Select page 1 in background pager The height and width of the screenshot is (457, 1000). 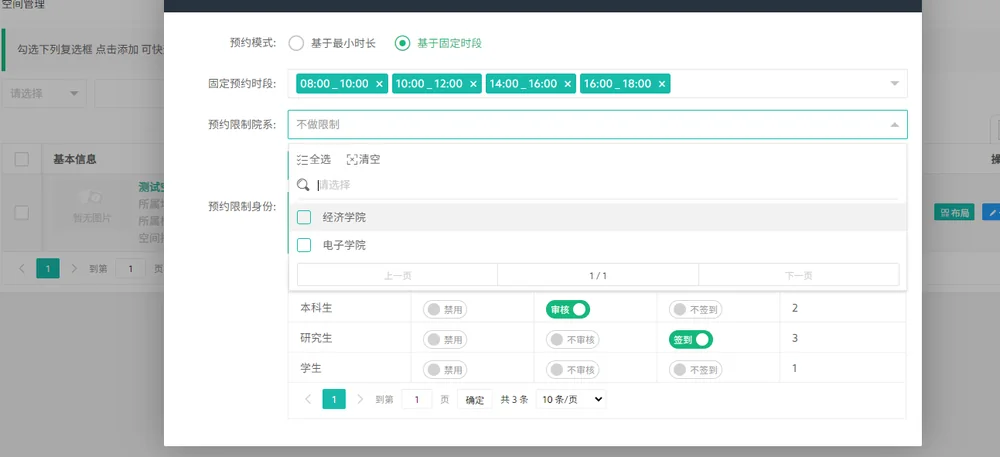(x=48, y=268)
